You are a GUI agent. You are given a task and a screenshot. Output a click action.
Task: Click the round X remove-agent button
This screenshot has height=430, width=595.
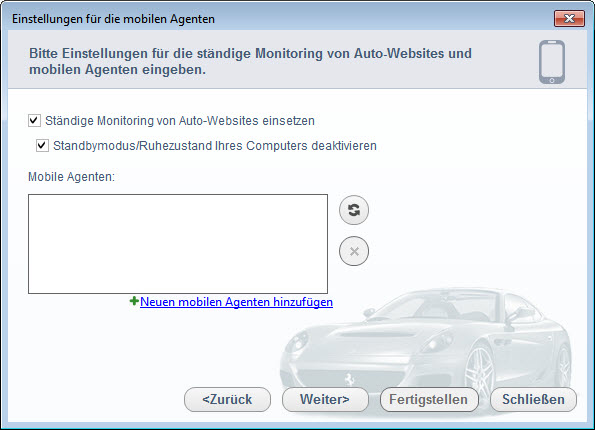click(x=354, y=251)
